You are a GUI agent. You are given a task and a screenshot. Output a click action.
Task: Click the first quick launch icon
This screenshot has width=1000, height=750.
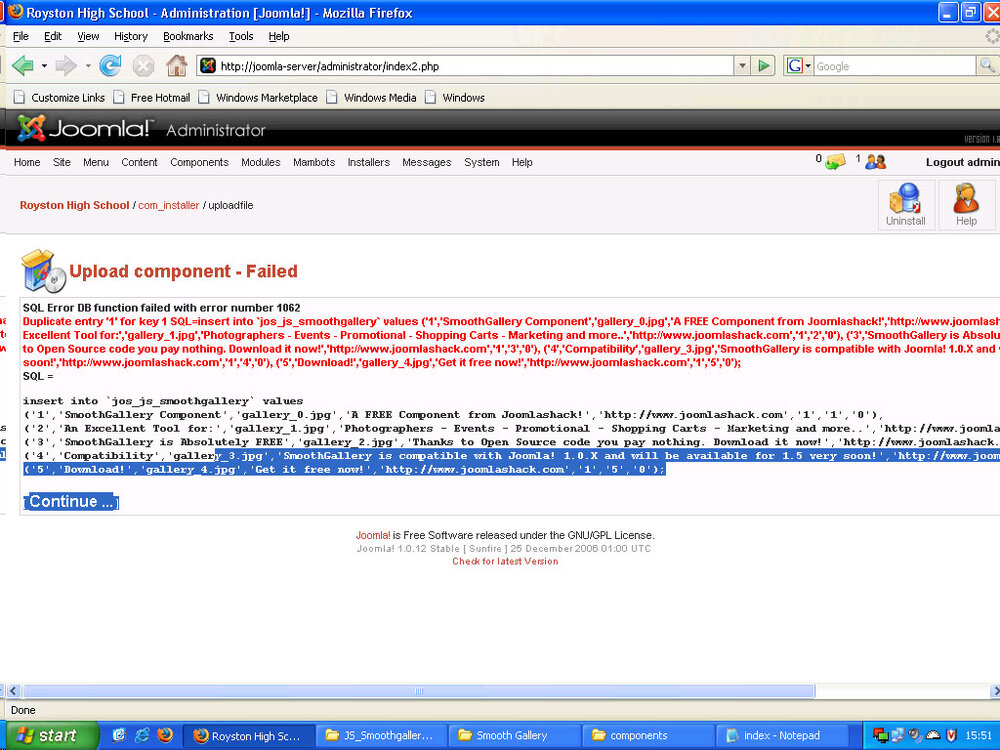pyautogui.click(x=119, y=735)
